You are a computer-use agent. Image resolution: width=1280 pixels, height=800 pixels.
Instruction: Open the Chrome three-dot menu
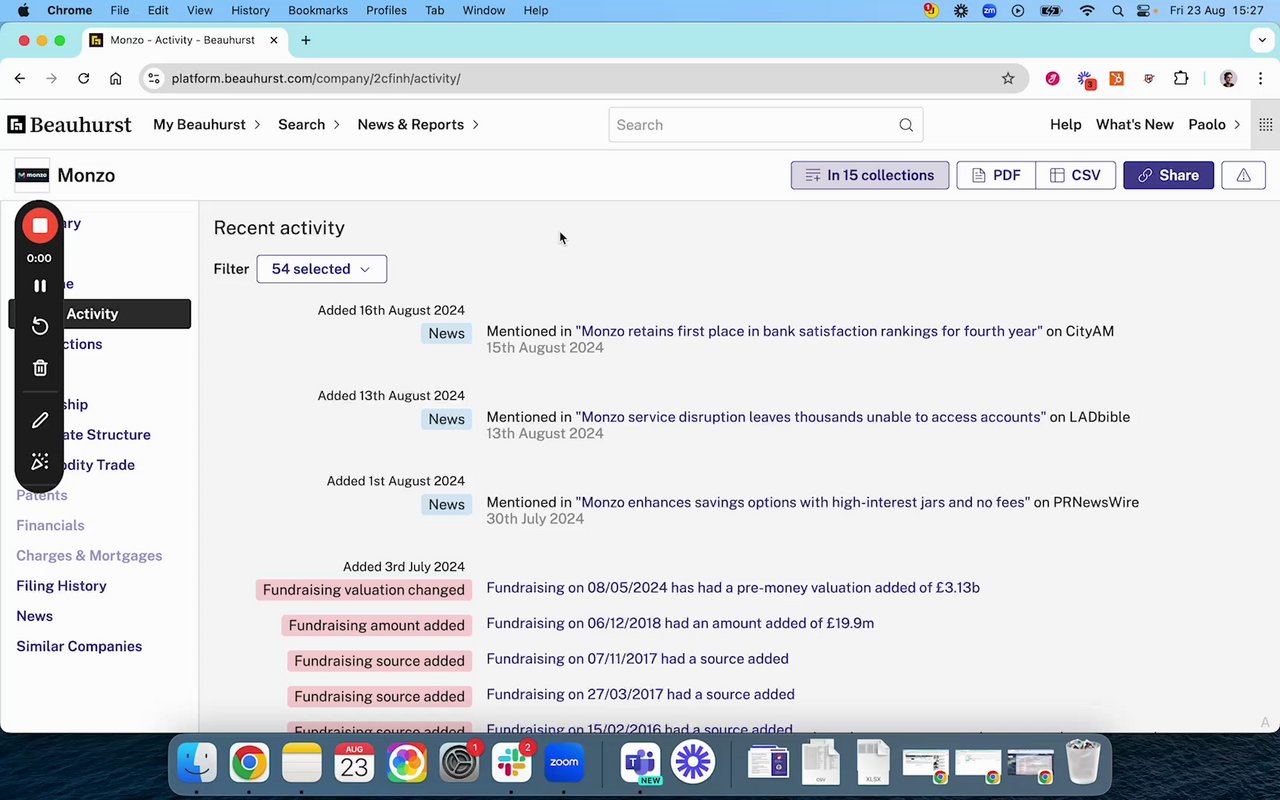coord(1260,78)
